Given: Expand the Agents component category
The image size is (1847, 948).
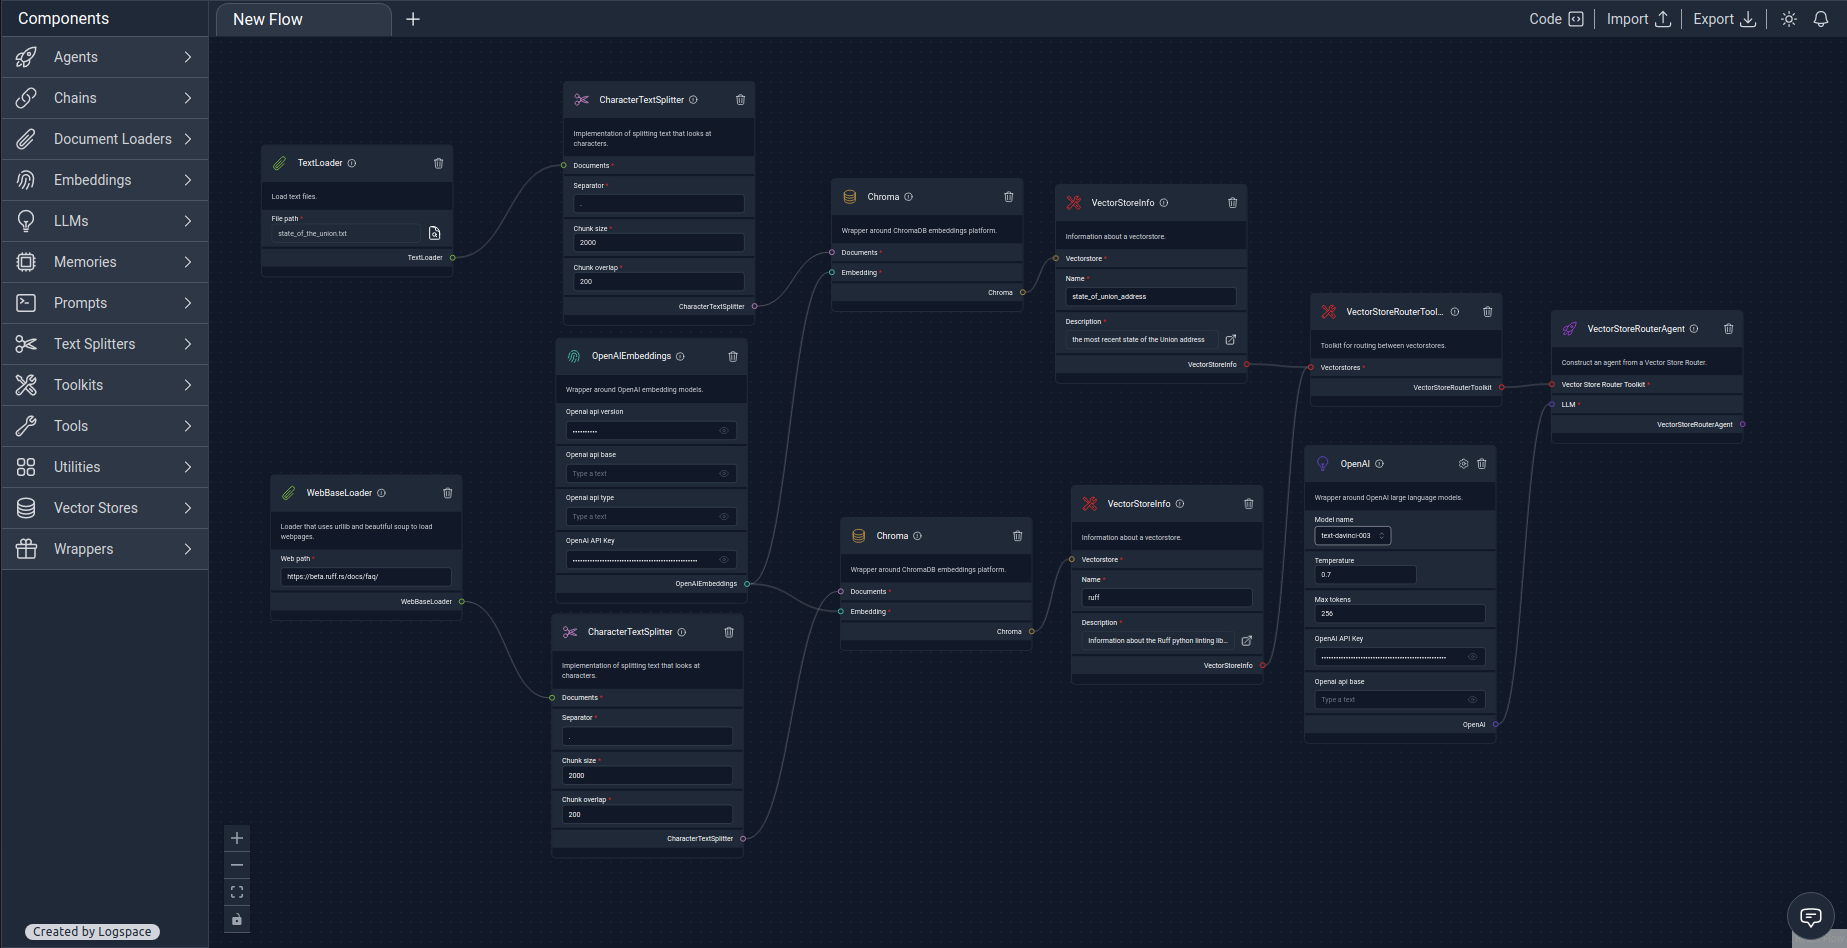Looking at the screenshot, I should click(x=105, y=57).
